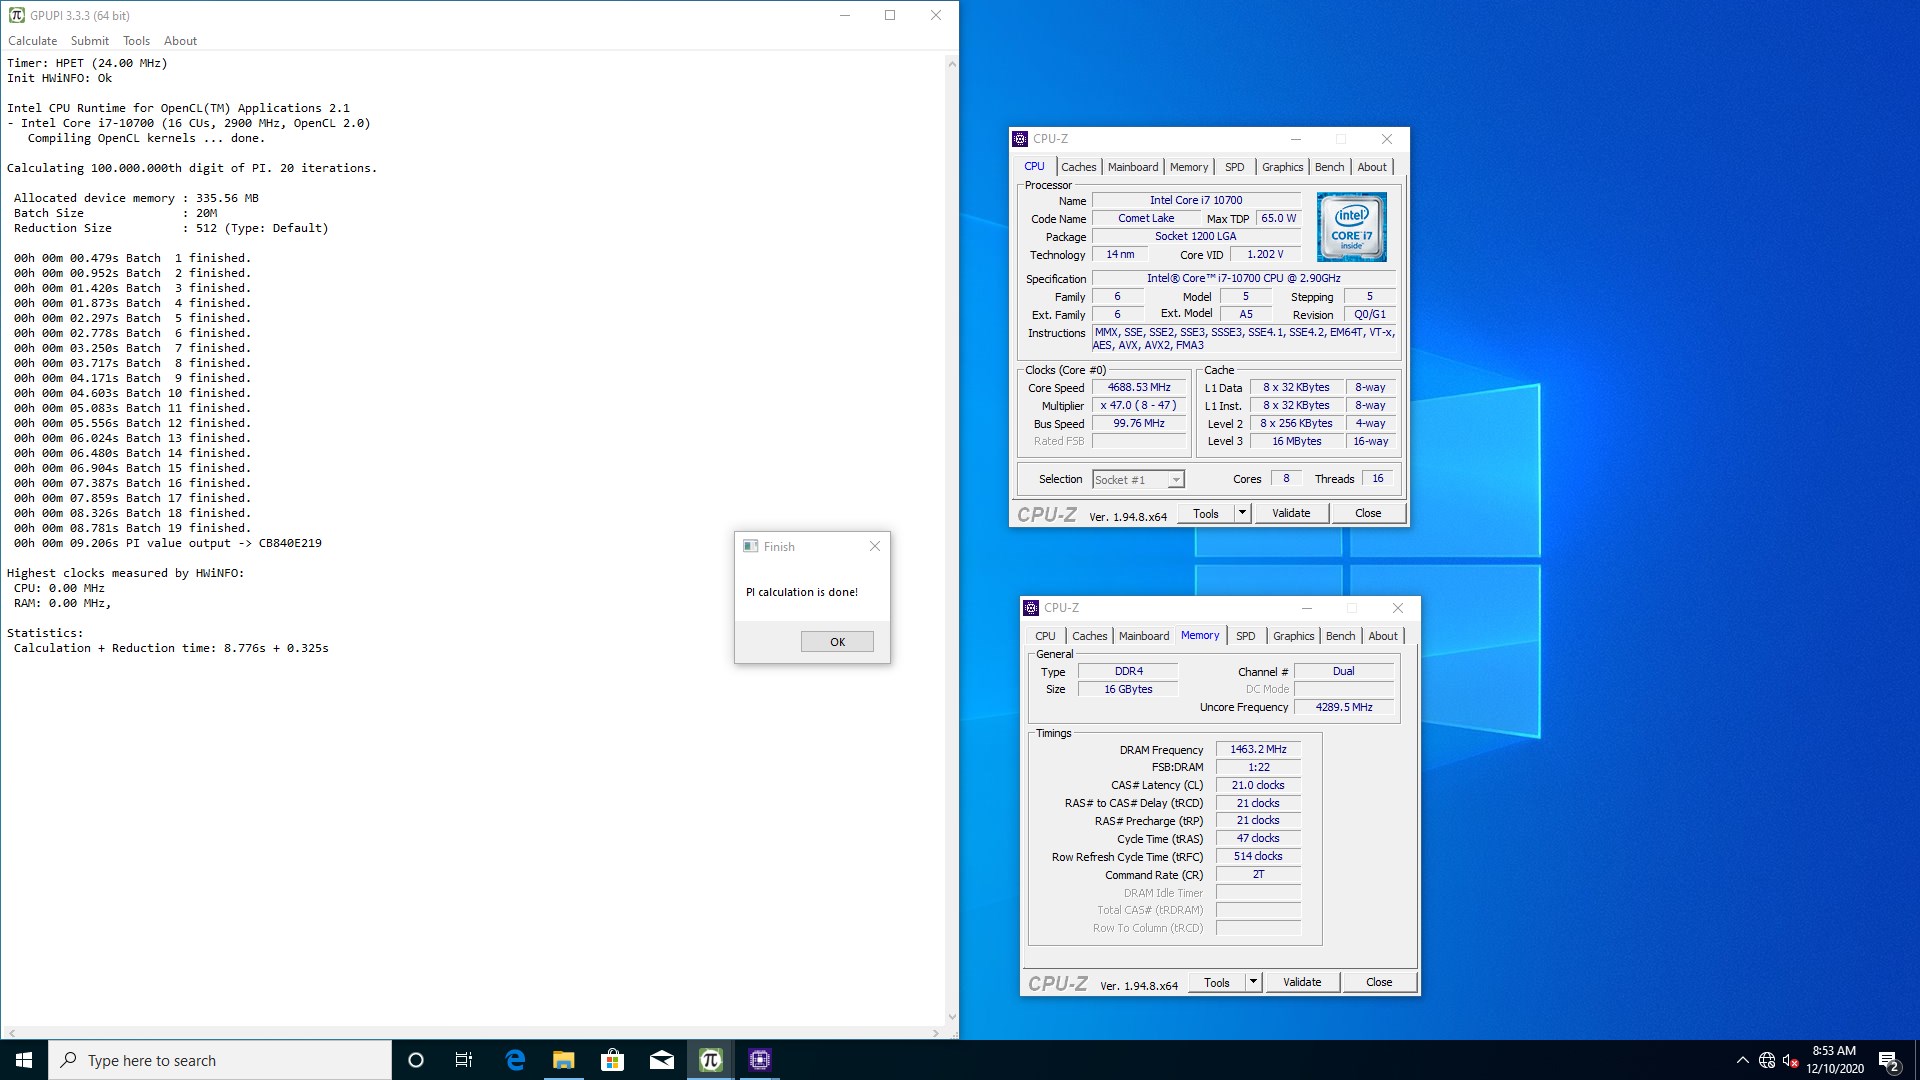The image size is (1920, 1080).
Task: Open Microsoft Store from taskbar
Action: [x=612, y=1060]
